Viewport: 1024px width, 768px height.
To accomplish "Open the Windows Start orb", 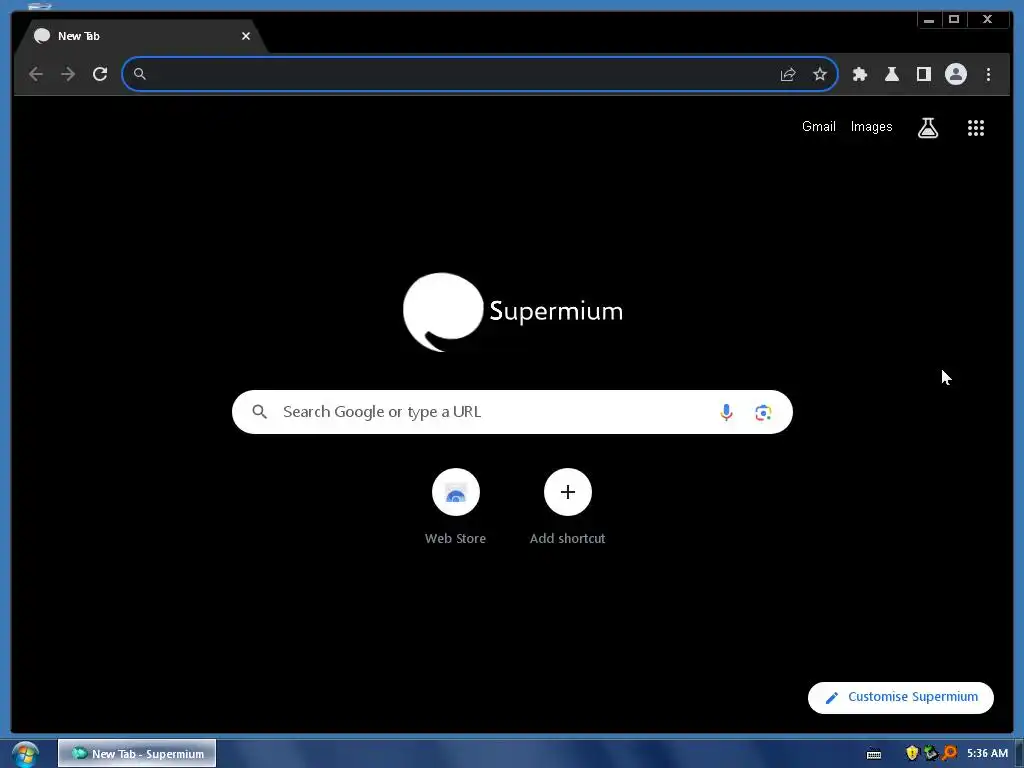I will click(25, 754).
